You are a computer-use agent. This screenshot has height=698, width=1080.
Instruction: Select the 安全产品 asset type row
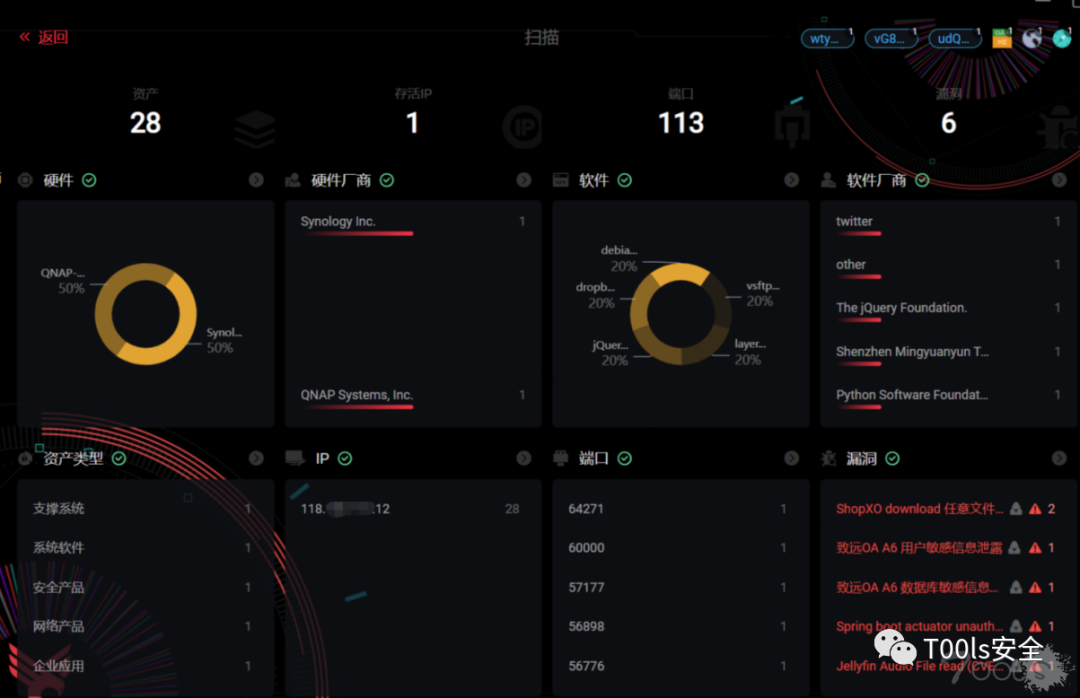pos(145,588)
